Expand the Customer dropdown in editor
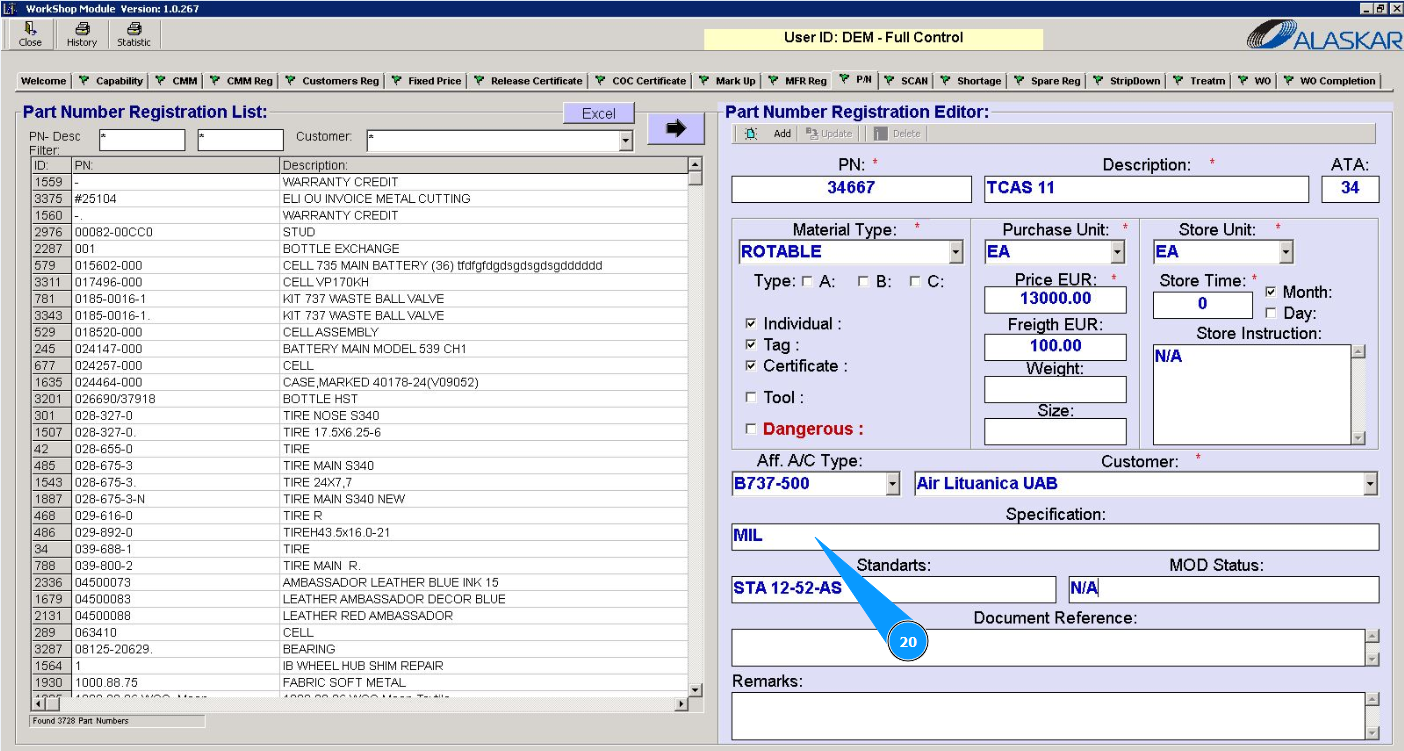 pyautogui.click(x=1369, y=484)
